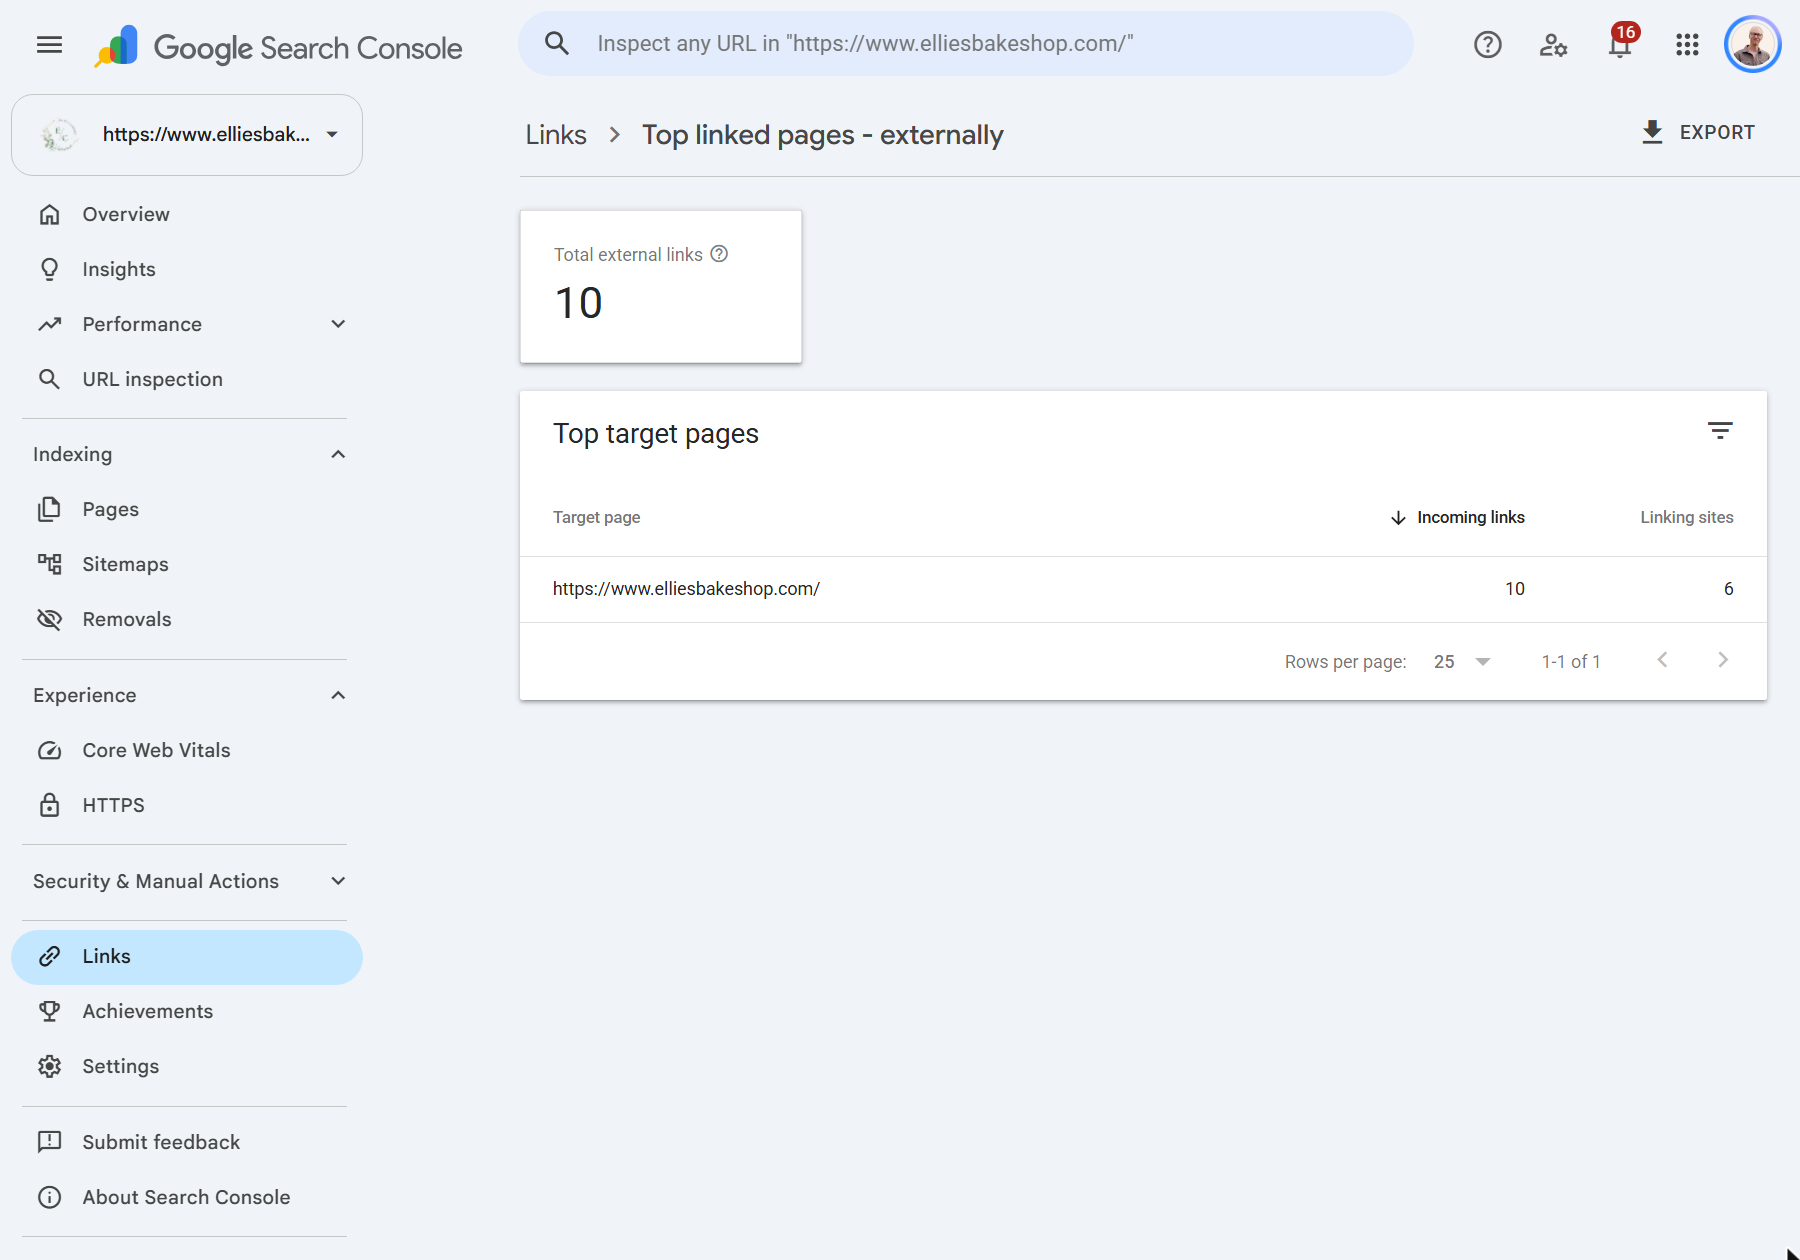
Task: Open URL inspection in sidebar
Action: [187, 379]
